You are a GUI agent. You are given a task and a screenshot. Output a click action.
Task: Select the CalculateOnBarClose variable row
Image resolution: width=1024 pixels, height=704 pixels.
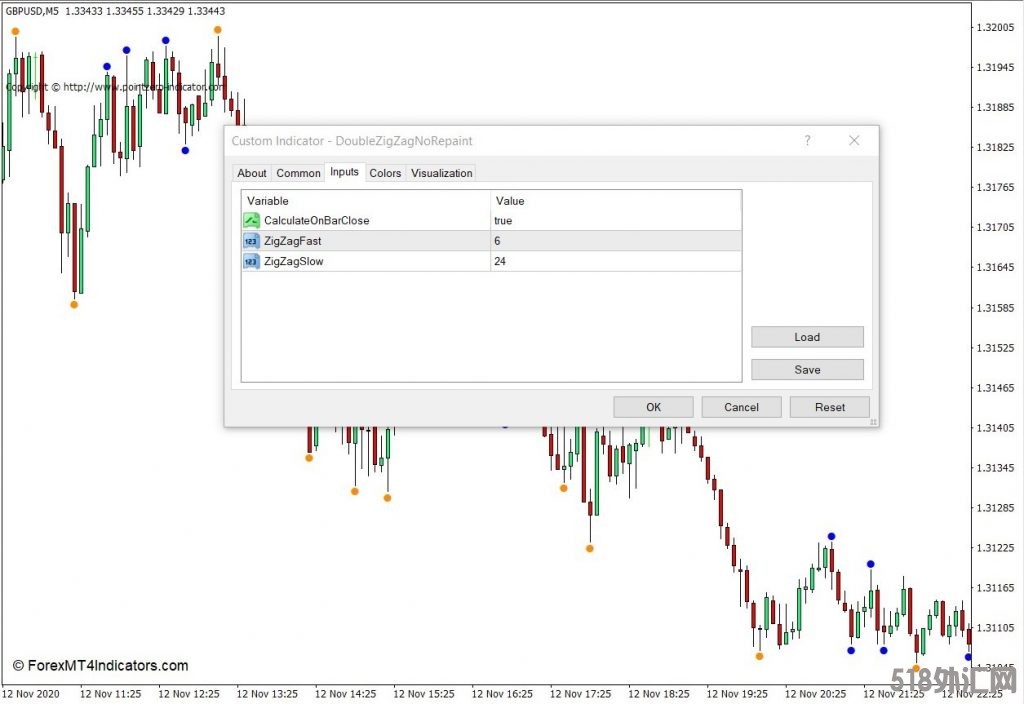pyautogui.click(x=492, y=221)
